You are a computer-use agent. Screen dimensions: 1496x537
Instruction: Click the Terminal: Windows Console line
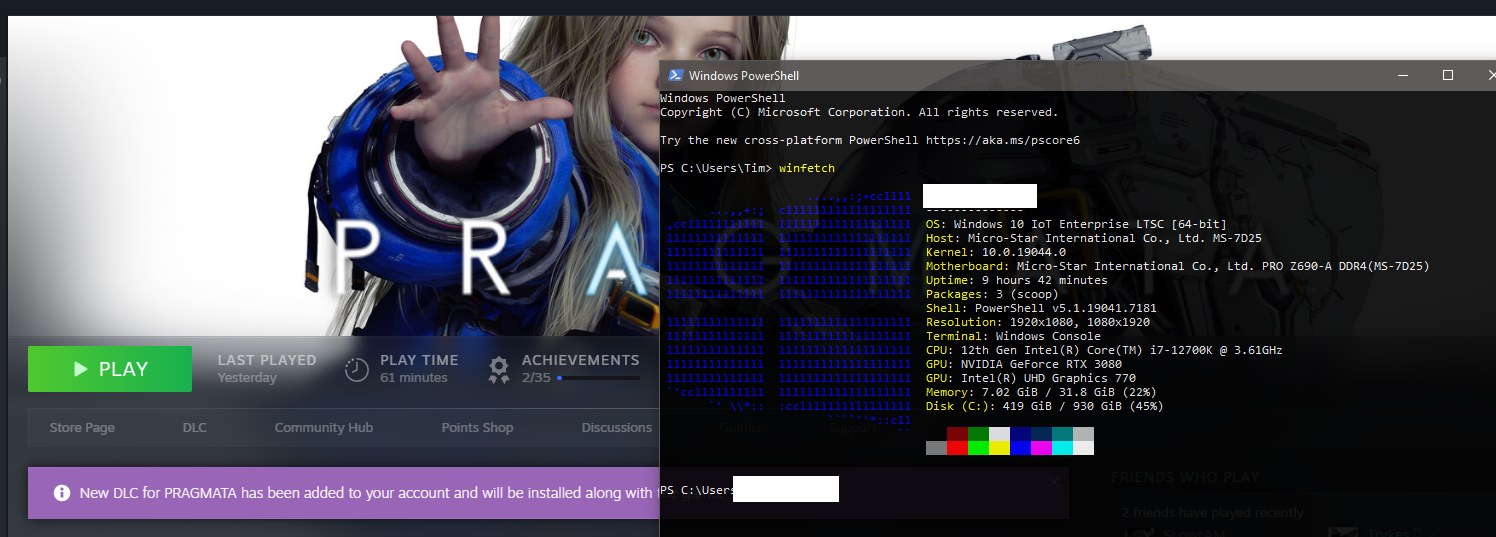tap(1013, 336)
